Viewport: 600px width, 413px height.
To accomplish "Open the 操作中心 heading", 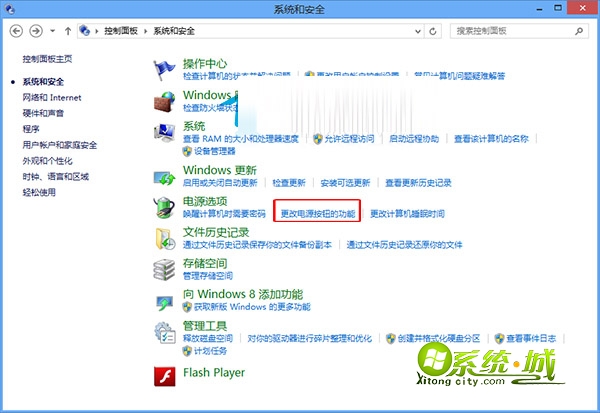I will point(205,64).
